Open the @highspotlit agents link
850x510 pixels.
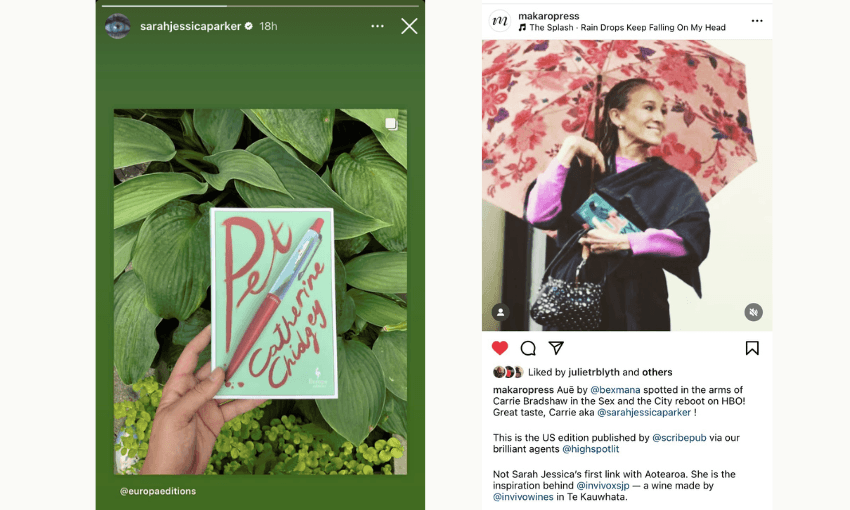[x=590, y=449]
